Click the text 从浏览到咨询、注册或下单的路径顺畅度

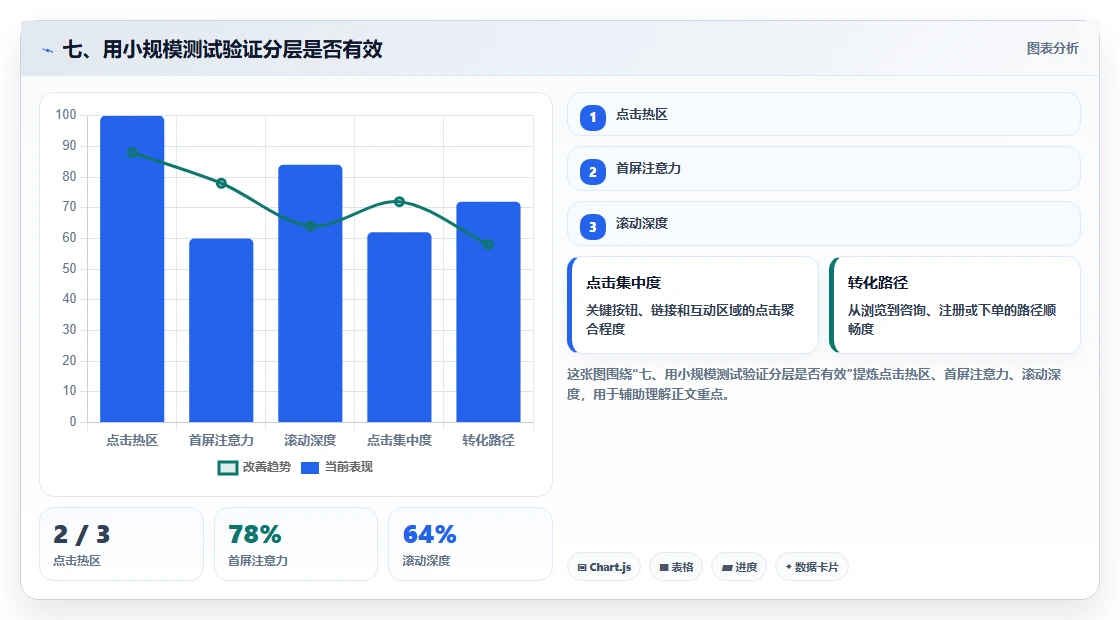tap(952, 320)
